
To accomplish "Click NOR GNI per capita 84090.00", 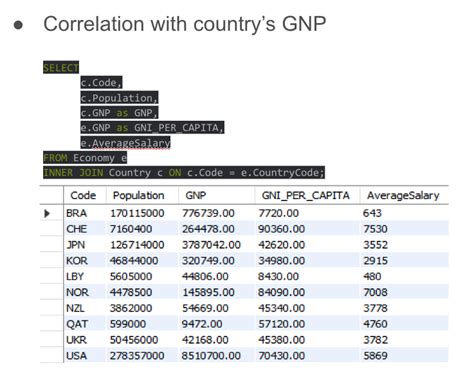I will click(x=281, y=292).
